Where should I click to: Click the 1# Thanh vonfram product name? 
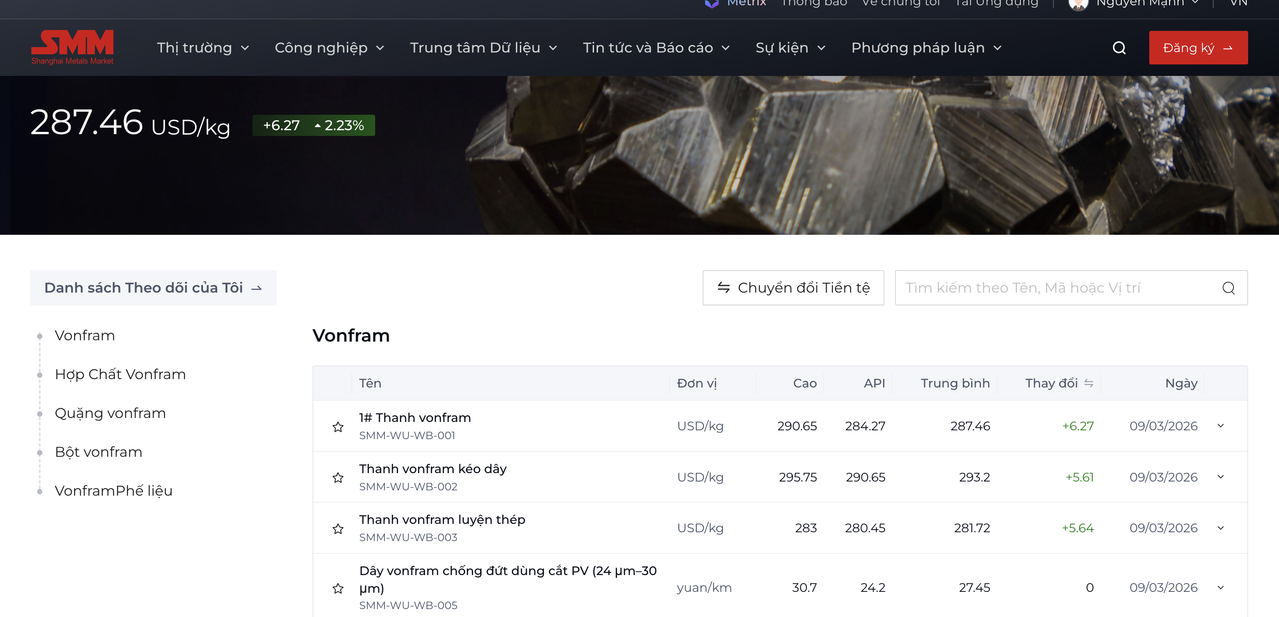click(x=415, y=418)
